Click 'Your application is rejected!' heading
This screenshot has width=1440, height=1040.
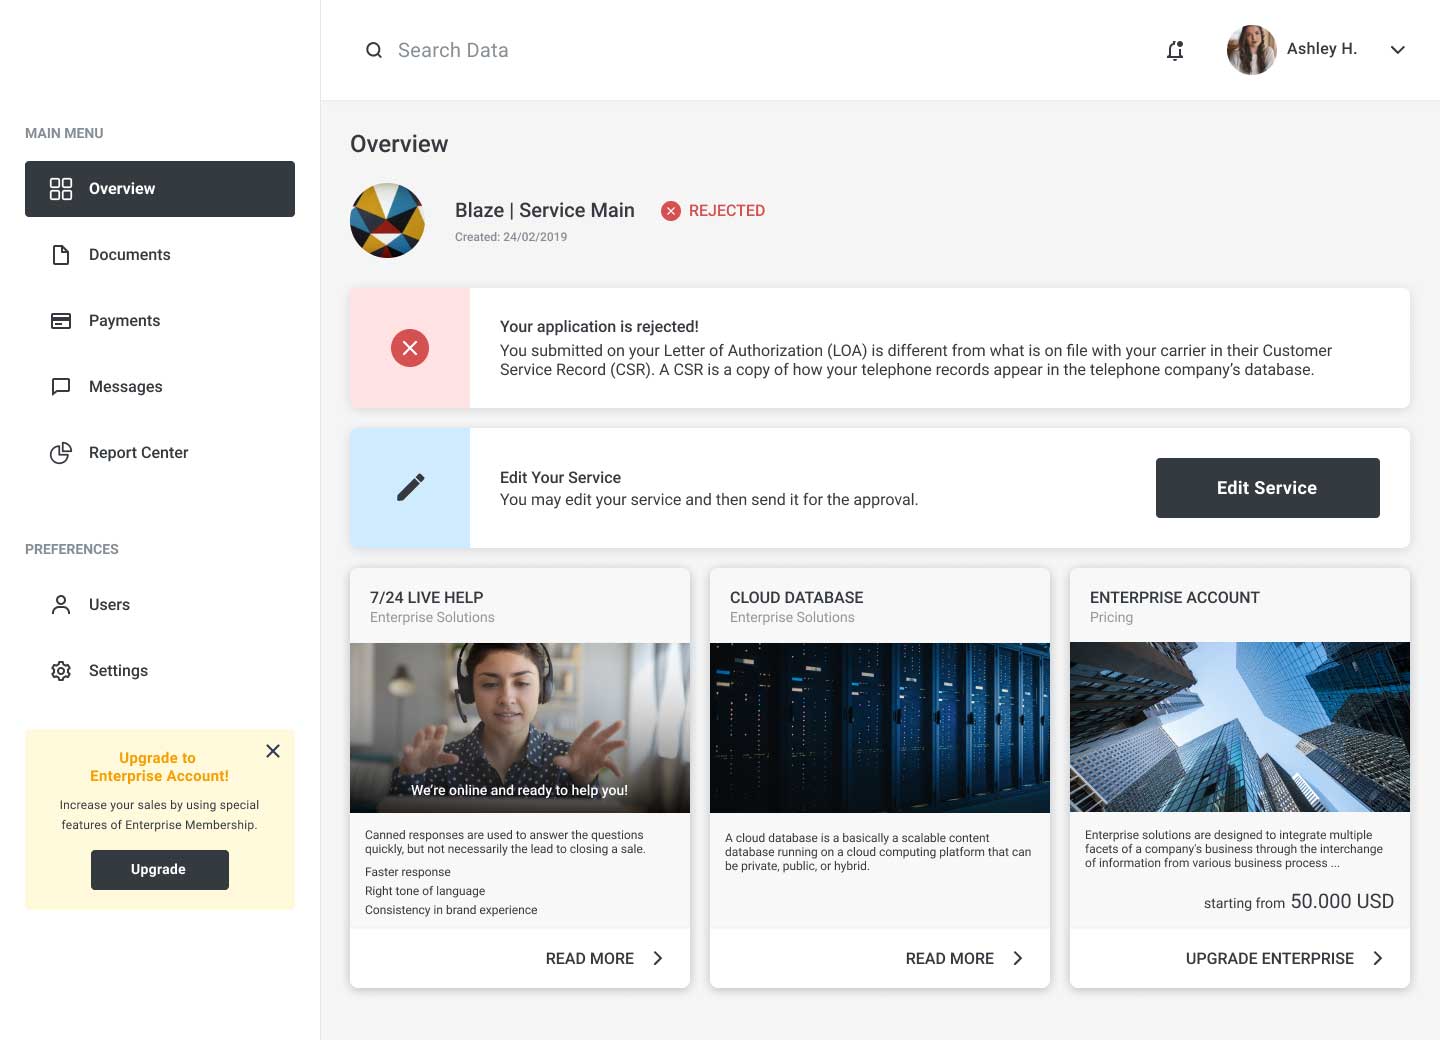click(600, 327)
